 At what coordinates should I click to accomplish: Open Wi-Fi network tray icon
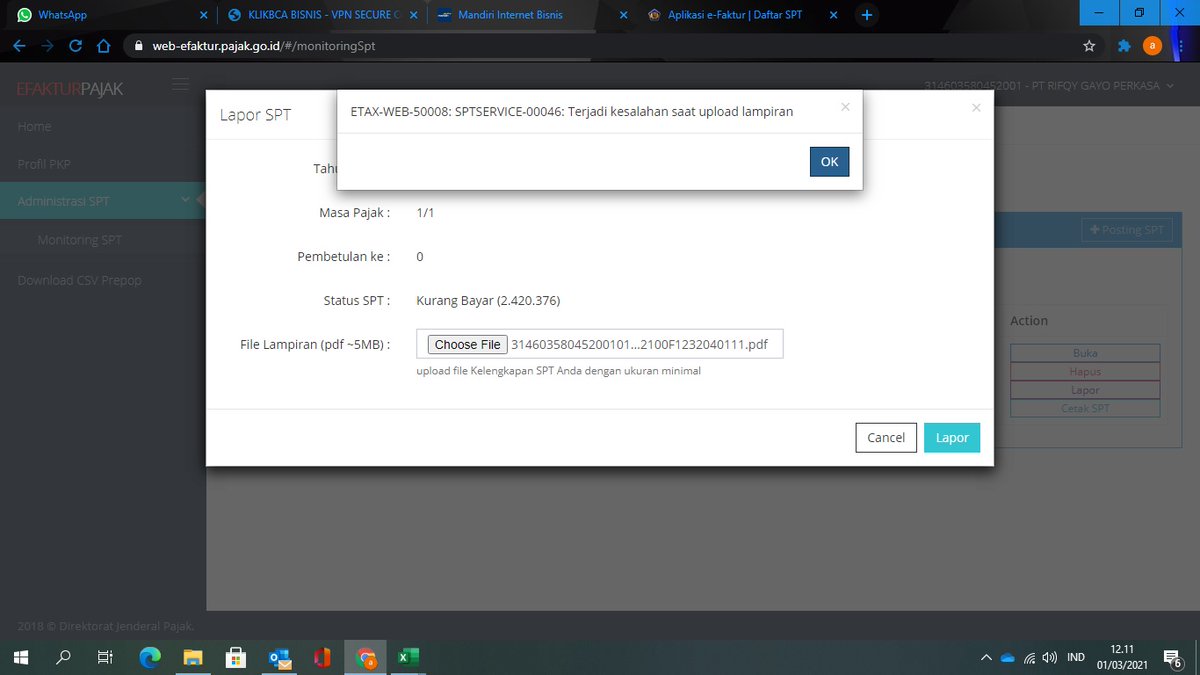1029,657
